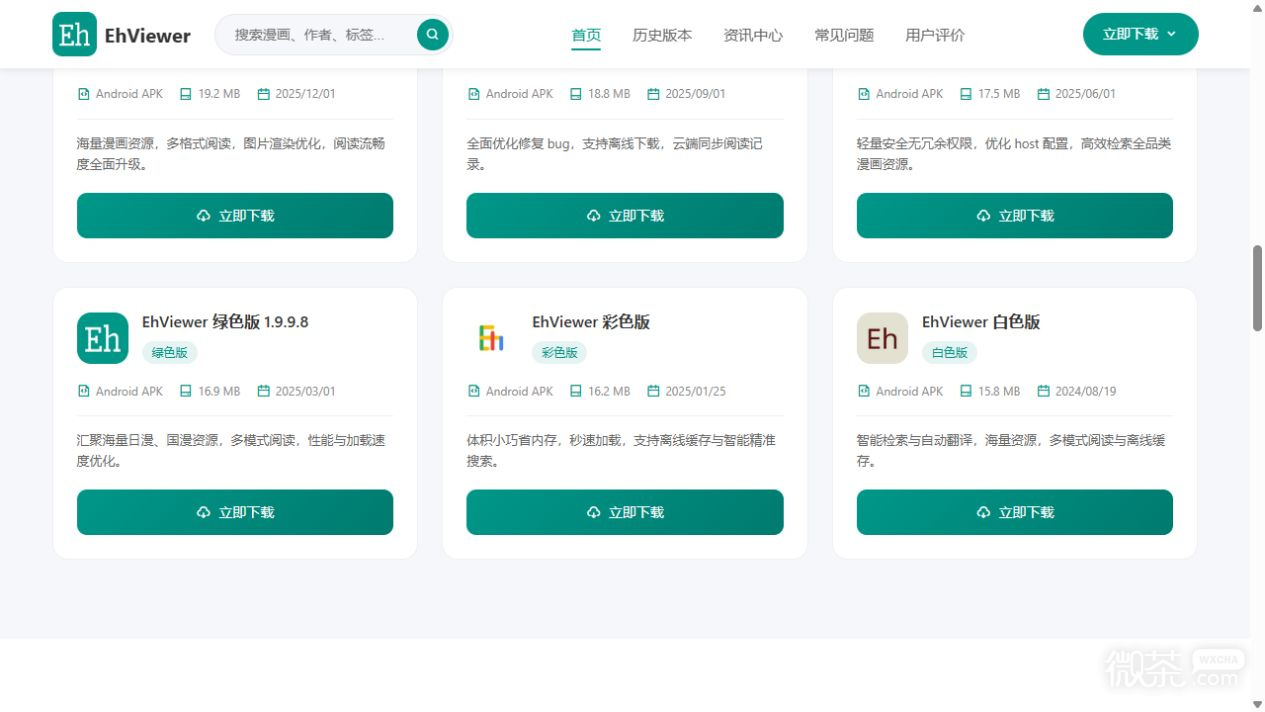The height and width of the screenshot is (712, 1265).
Task: Download EhViewer 绿色版 1.9.9.8
Action: point(235,512)
